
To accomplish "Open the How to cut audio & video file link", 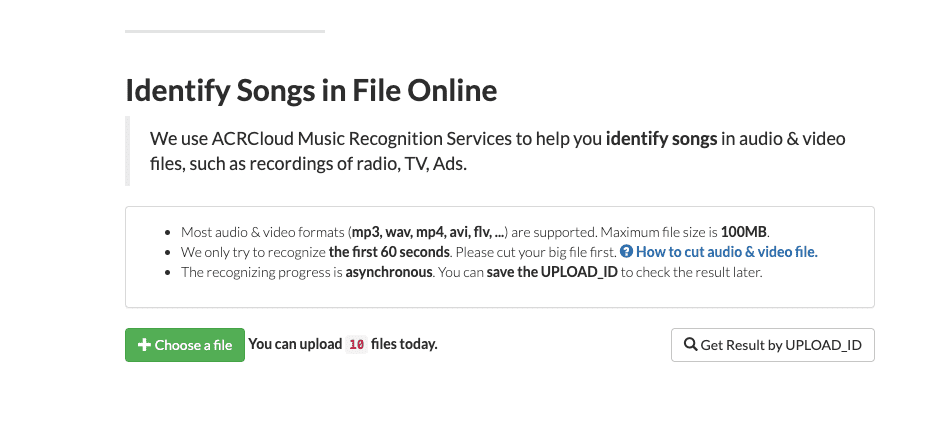I will point(726,251).
